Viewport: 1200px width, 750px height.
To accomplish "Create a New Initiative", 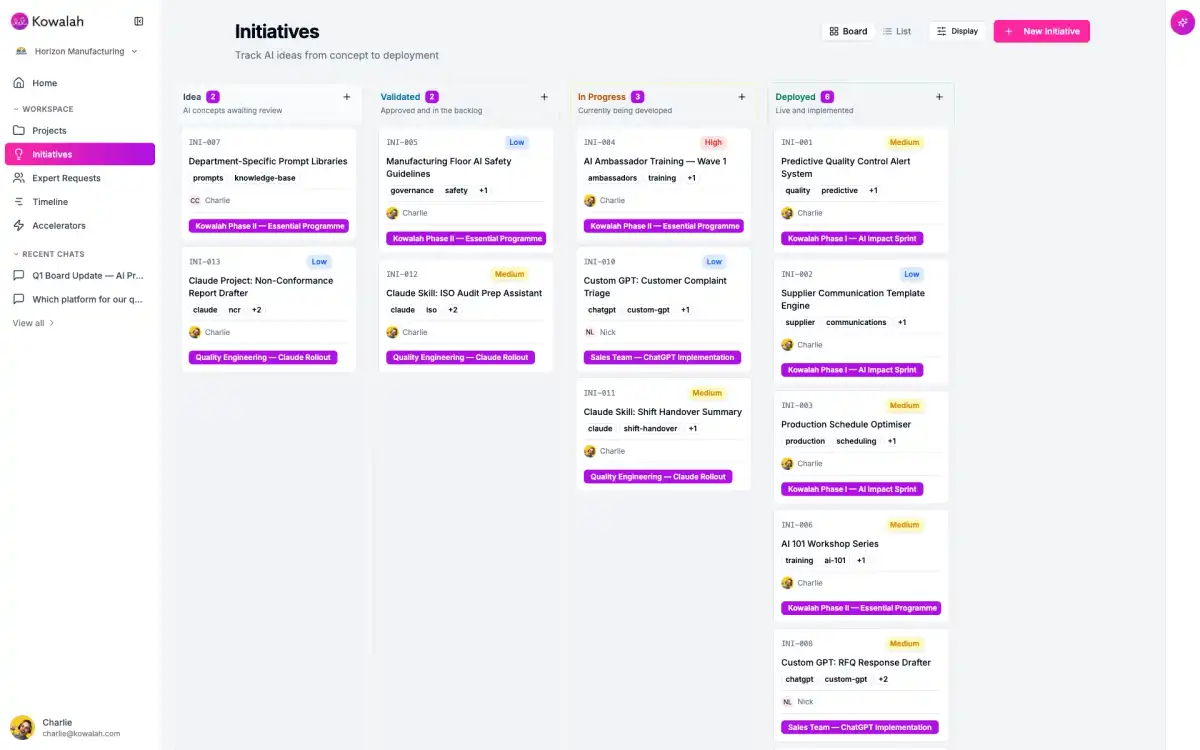I will (1041, 31).
